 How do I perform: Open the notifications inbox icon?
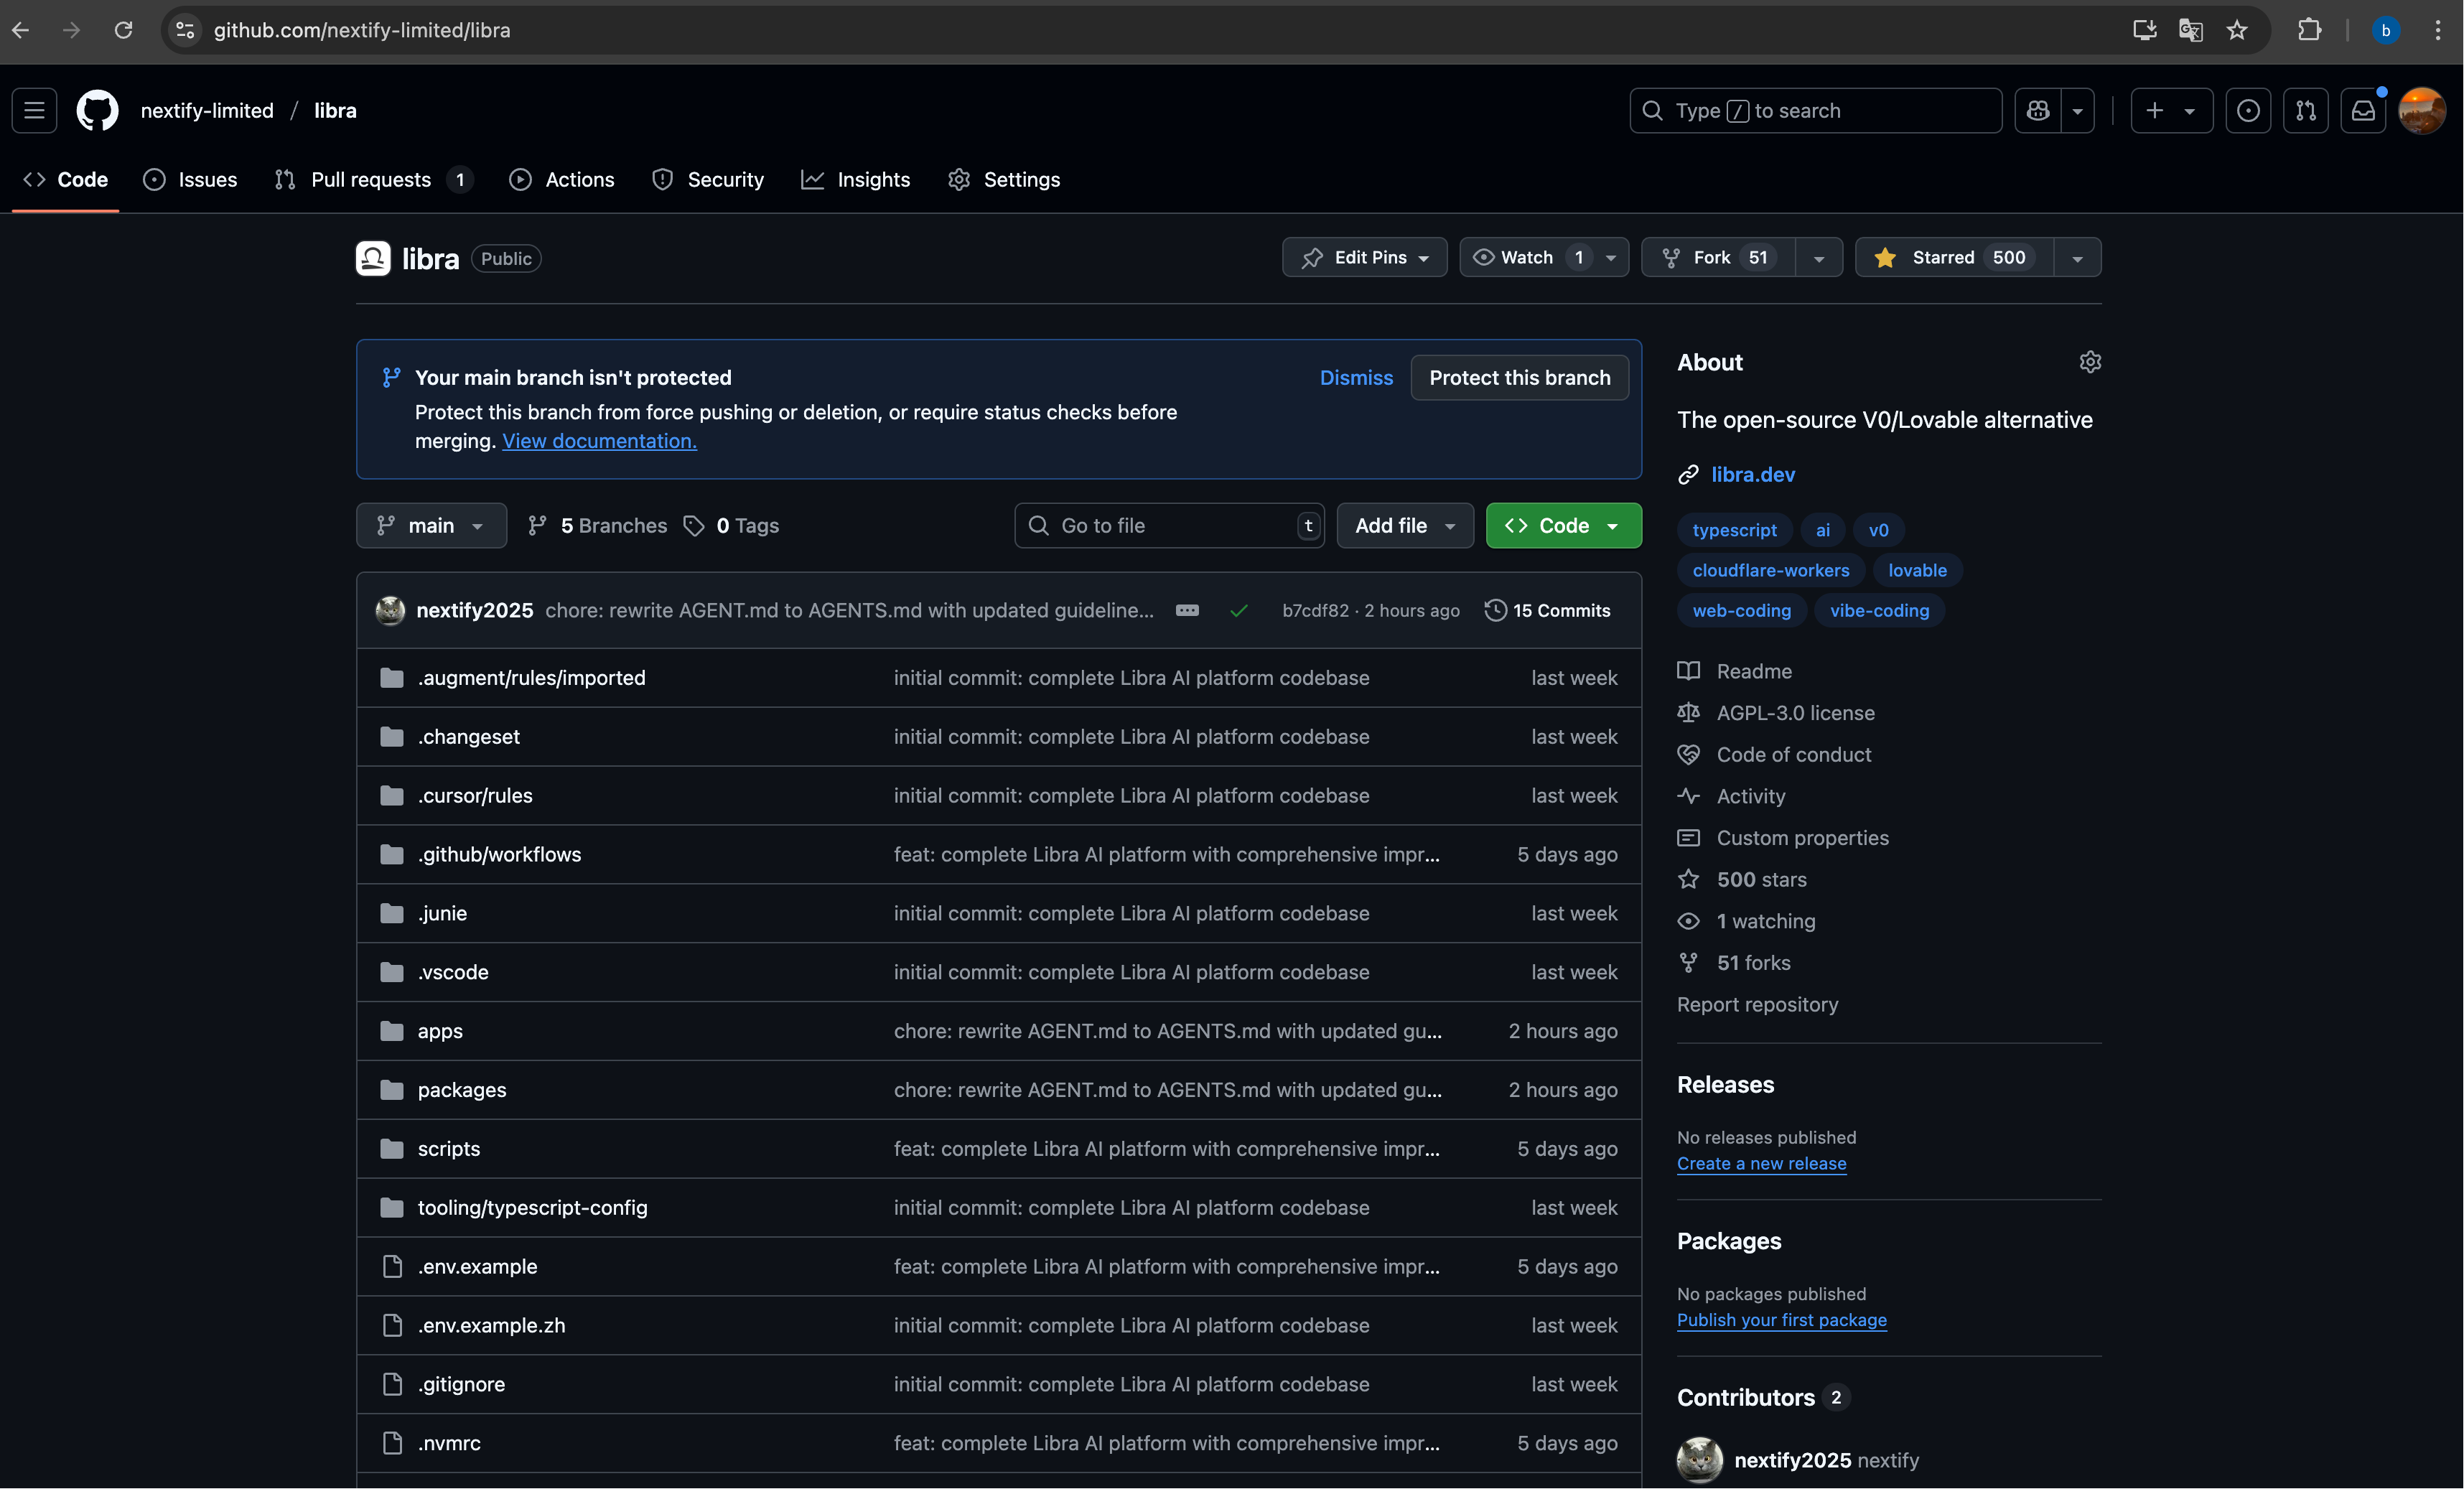(2363, 110)
